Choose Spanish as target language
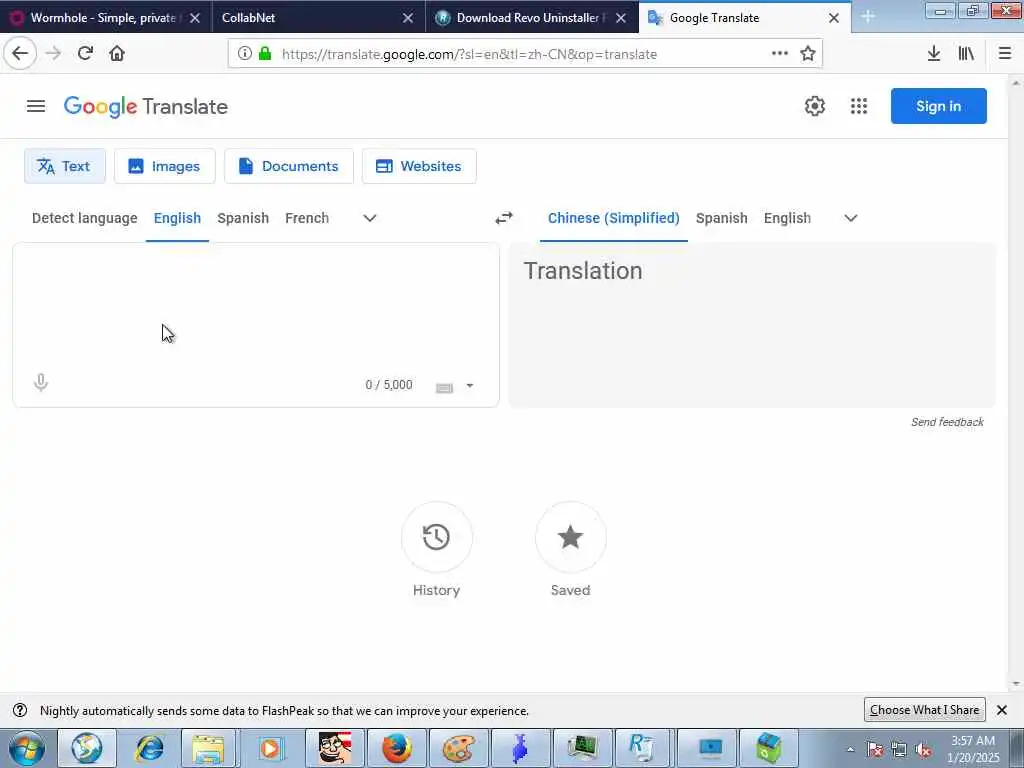Image resolution: width=1024 pixels, height=768 pixels. coord(722,218)
